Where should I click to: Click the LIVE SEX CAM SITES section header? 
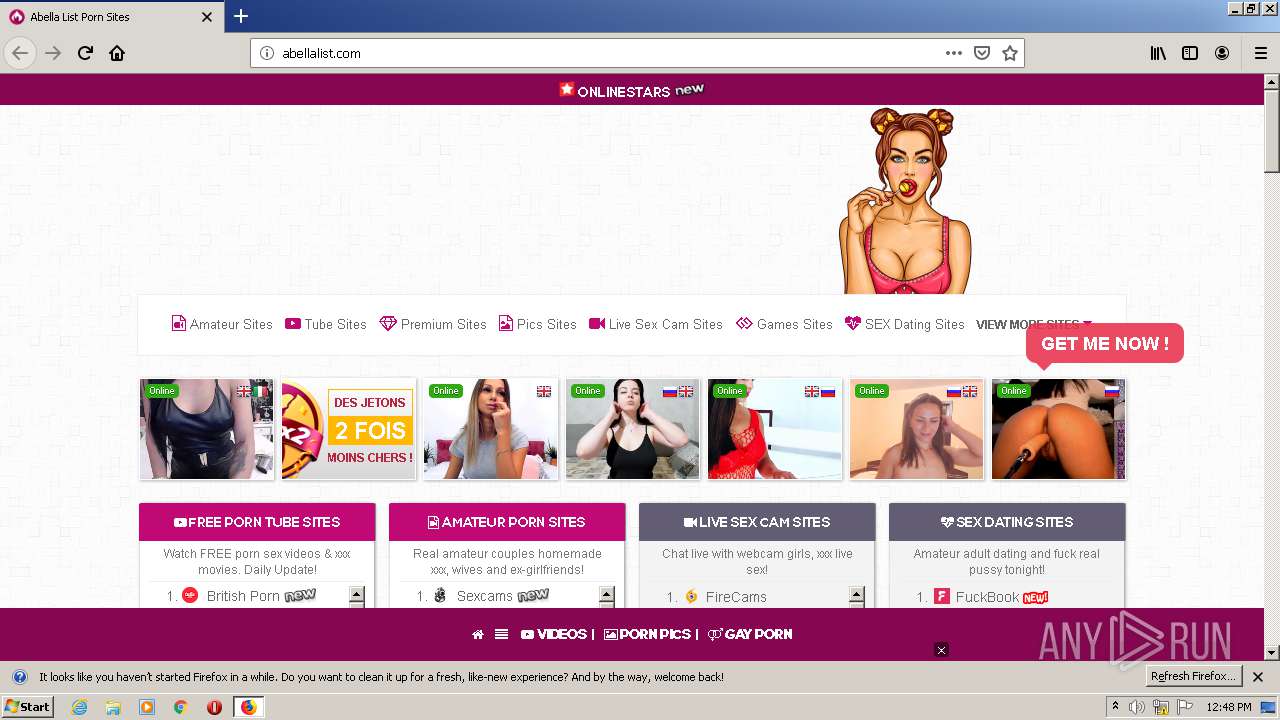click(757, 522)
